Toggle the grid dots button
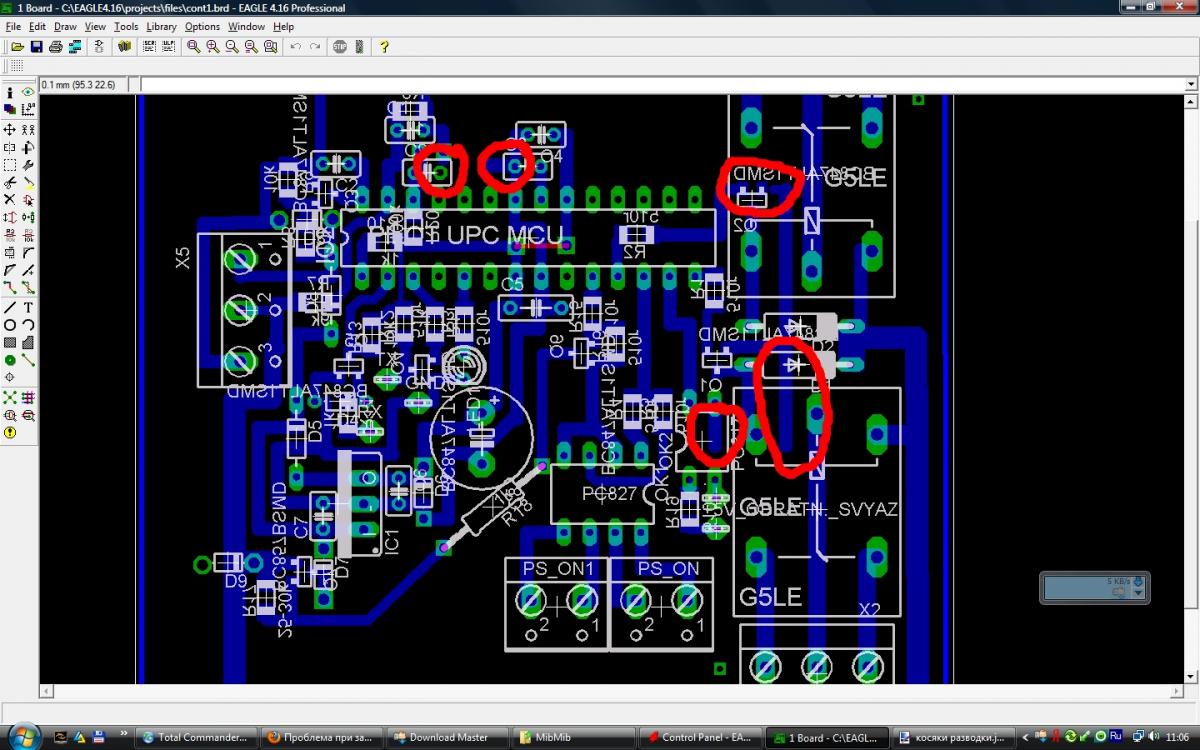 point(17,65)
